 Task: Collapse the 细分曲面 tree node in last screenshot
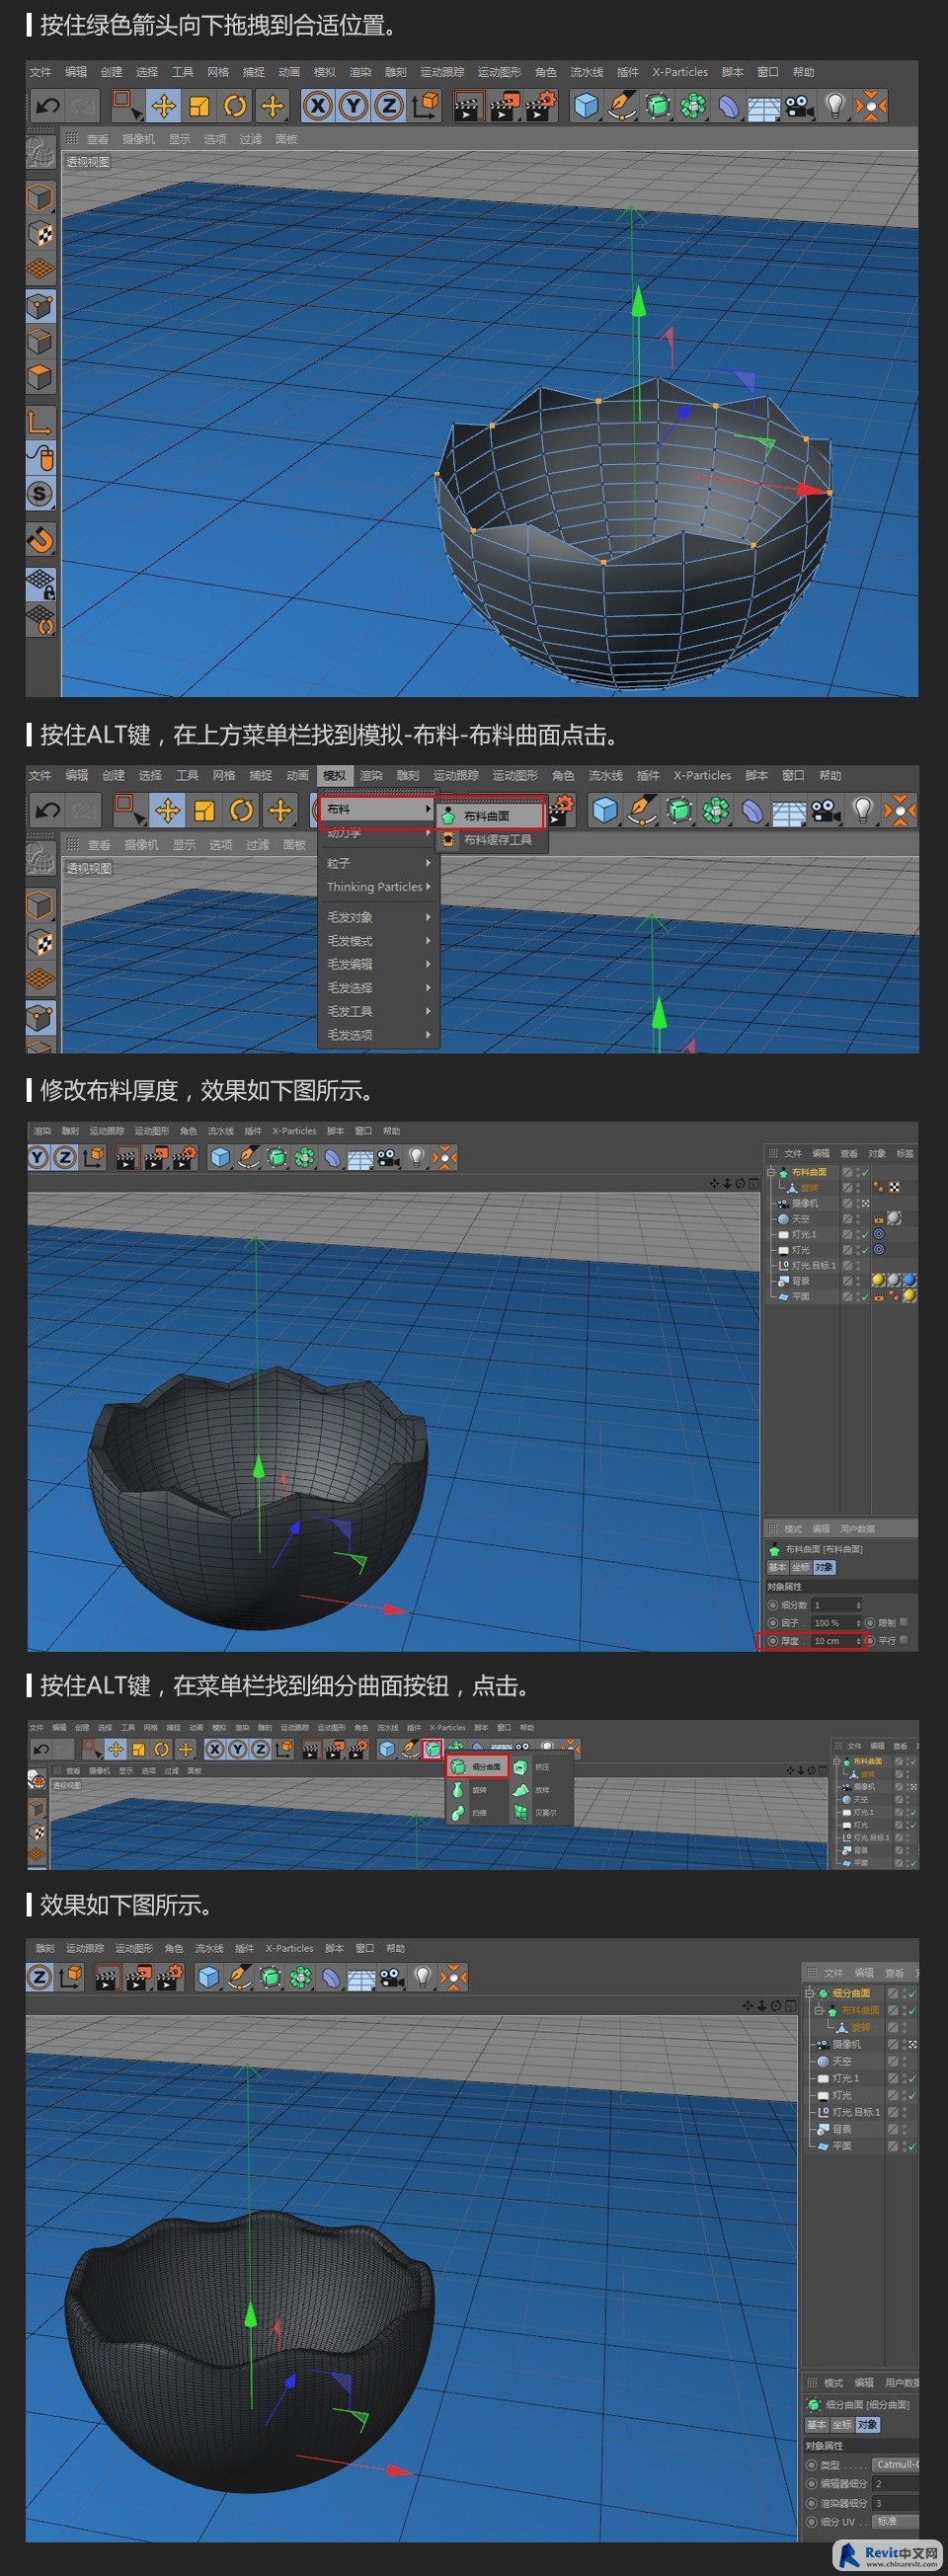click(810, 1993)
